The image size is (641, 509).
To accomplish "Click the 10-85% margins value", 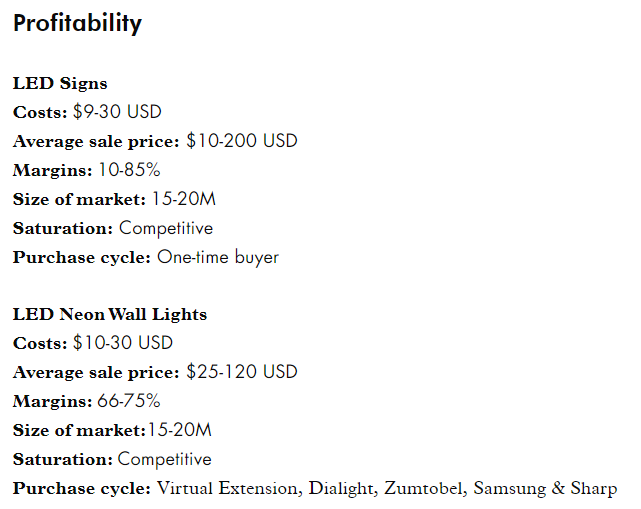I will [x=129, y=170].
